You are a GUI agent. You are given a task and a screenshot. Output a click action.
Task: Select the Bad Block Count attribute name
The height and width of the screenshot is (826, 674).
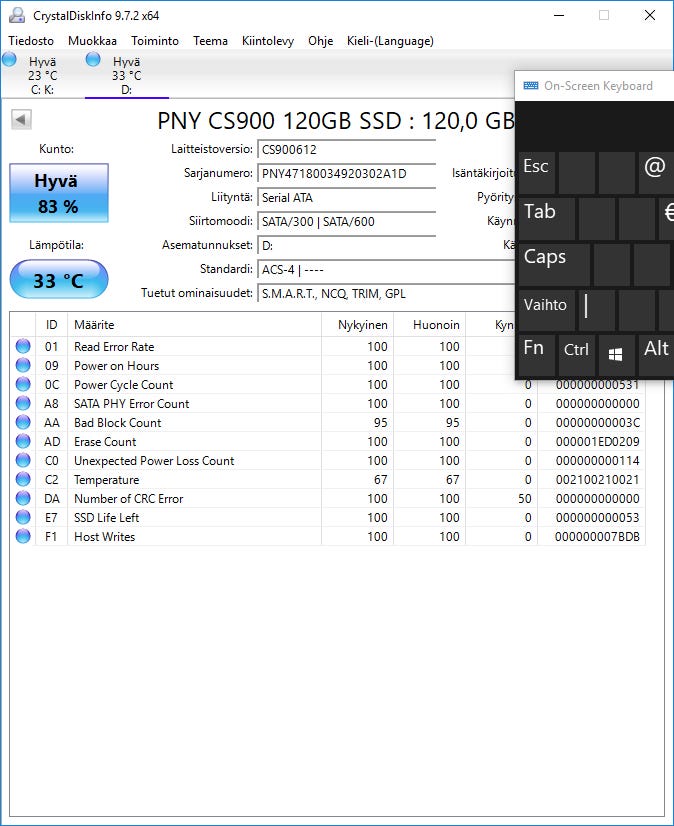pyautogui.click(x=118, y=422)
